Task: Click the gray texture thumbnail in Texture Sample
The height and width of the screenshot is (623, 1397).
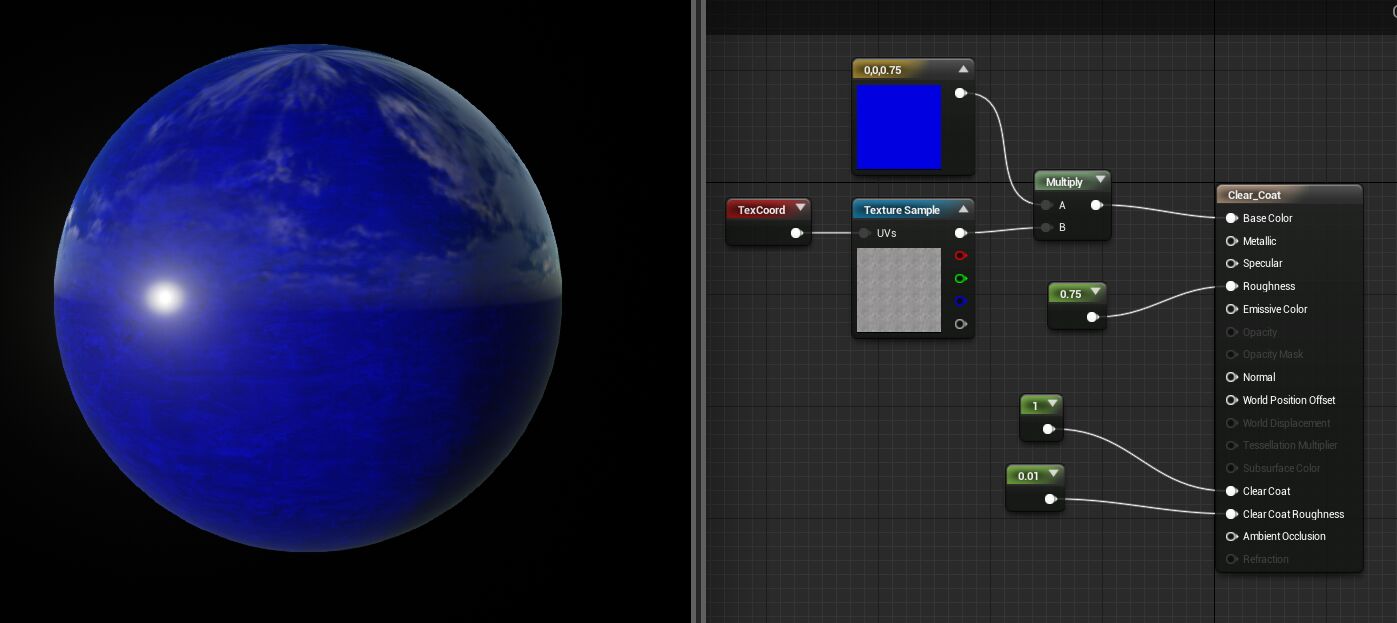Action: [x=899, y=290]
